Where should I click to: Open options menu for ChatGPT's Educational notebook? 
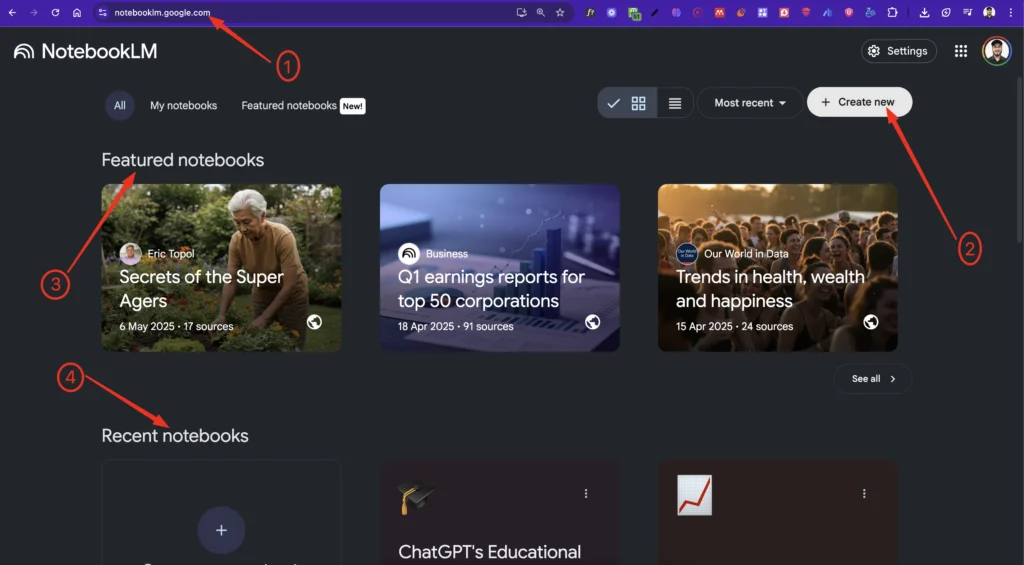586,494
